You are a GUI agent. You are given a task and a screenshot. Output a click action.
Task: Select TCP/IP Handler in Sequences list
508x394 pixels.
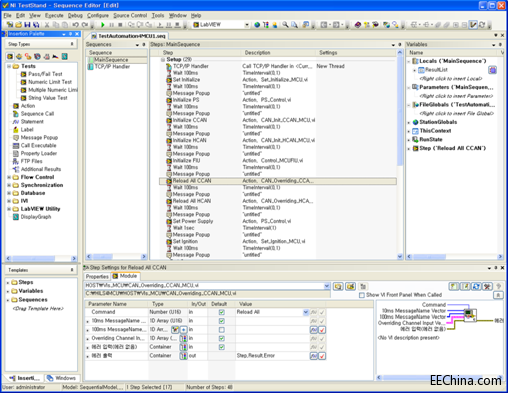tap(112, 67)
